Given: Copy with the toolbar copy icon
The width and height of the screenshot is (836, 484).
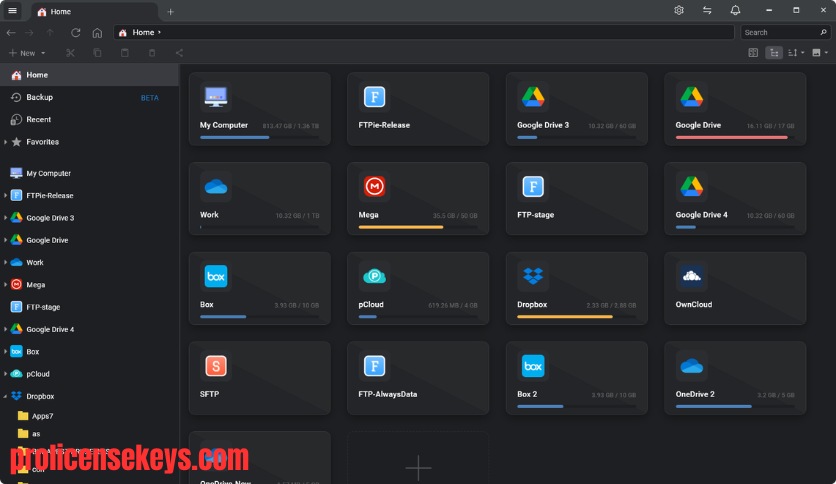Looking at the screenshot, I should [97, 53].
